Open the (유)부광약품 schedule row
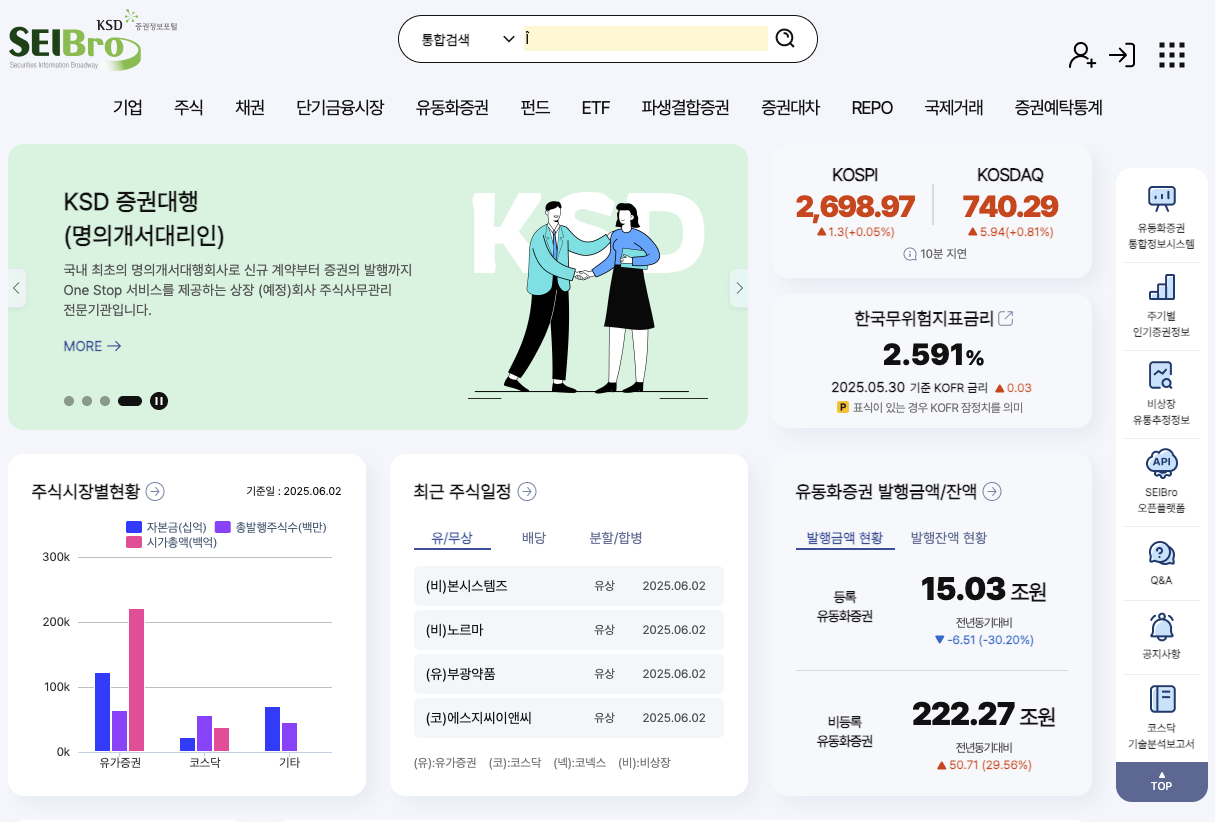The width and height of the screenshot is (1215, 822). pos(568,674)
